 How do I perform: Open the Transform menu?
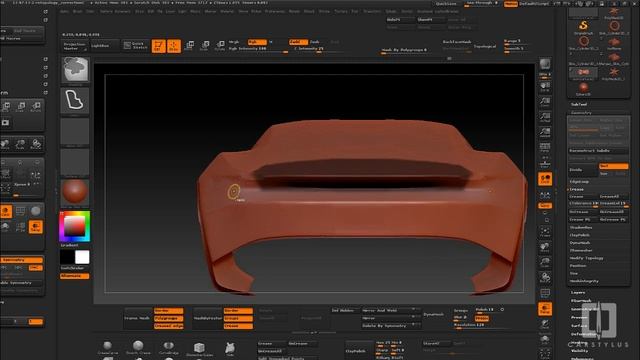(x=372, y=11)
